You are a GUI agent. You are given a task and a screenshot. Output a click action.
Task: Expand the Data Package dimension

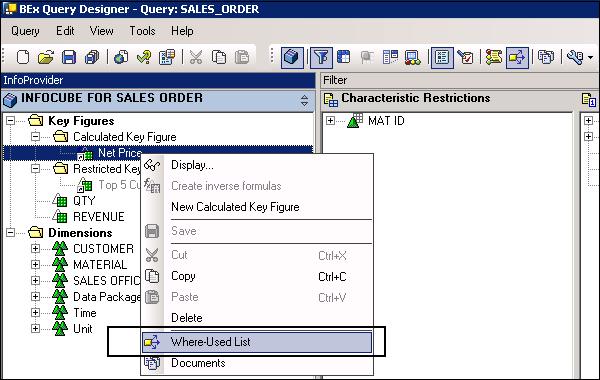tap(36, 297)
